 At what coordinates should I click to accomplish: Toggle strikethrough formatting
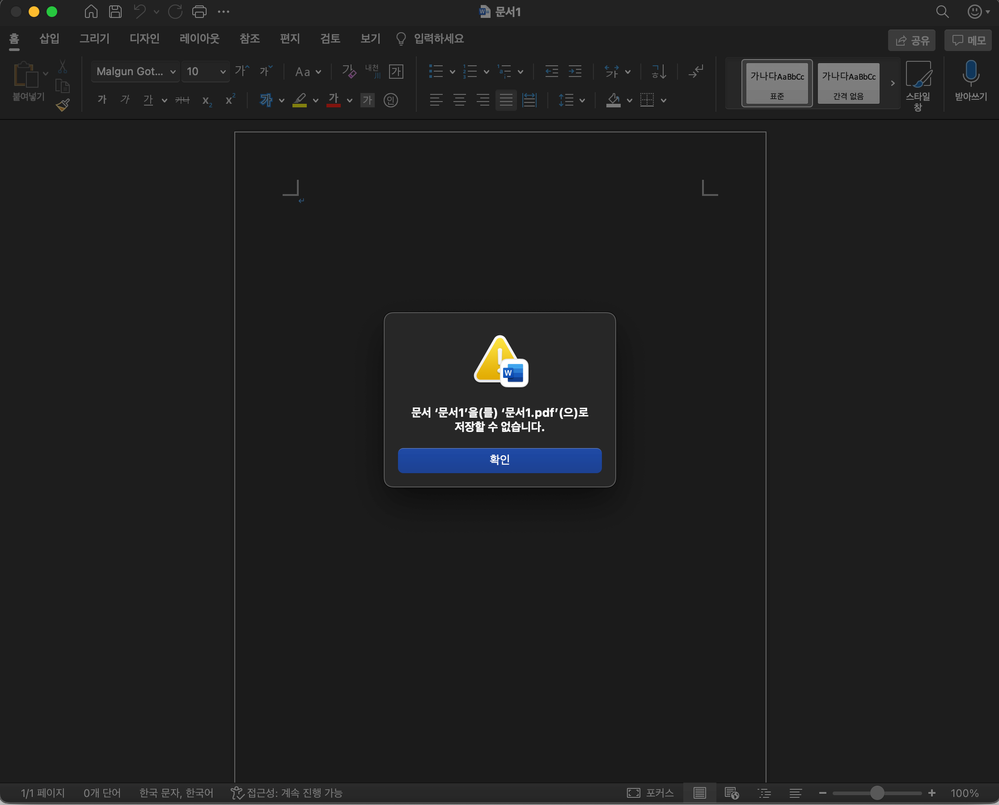pyautogui.click(x=182, y=100)
